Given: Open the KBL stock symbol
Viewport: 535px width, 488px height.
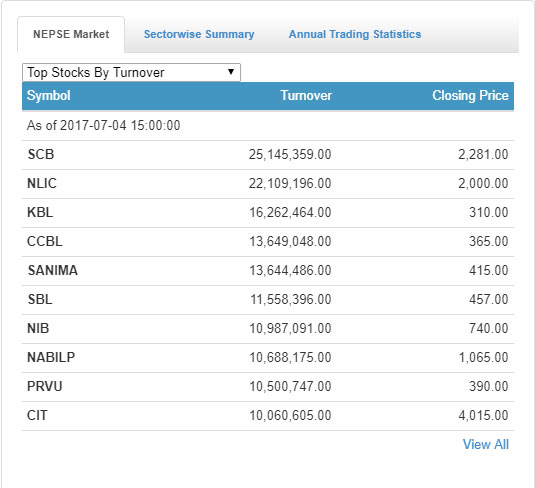Looking at the screenshot, I should click(x=40, y=212).
